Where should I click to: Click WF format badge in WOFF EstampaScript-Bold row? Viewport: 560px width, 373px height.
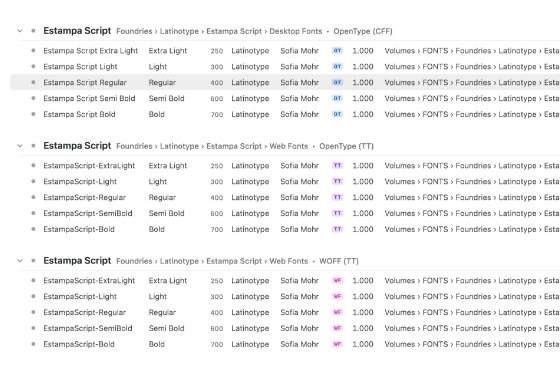[x=337, y=344]
